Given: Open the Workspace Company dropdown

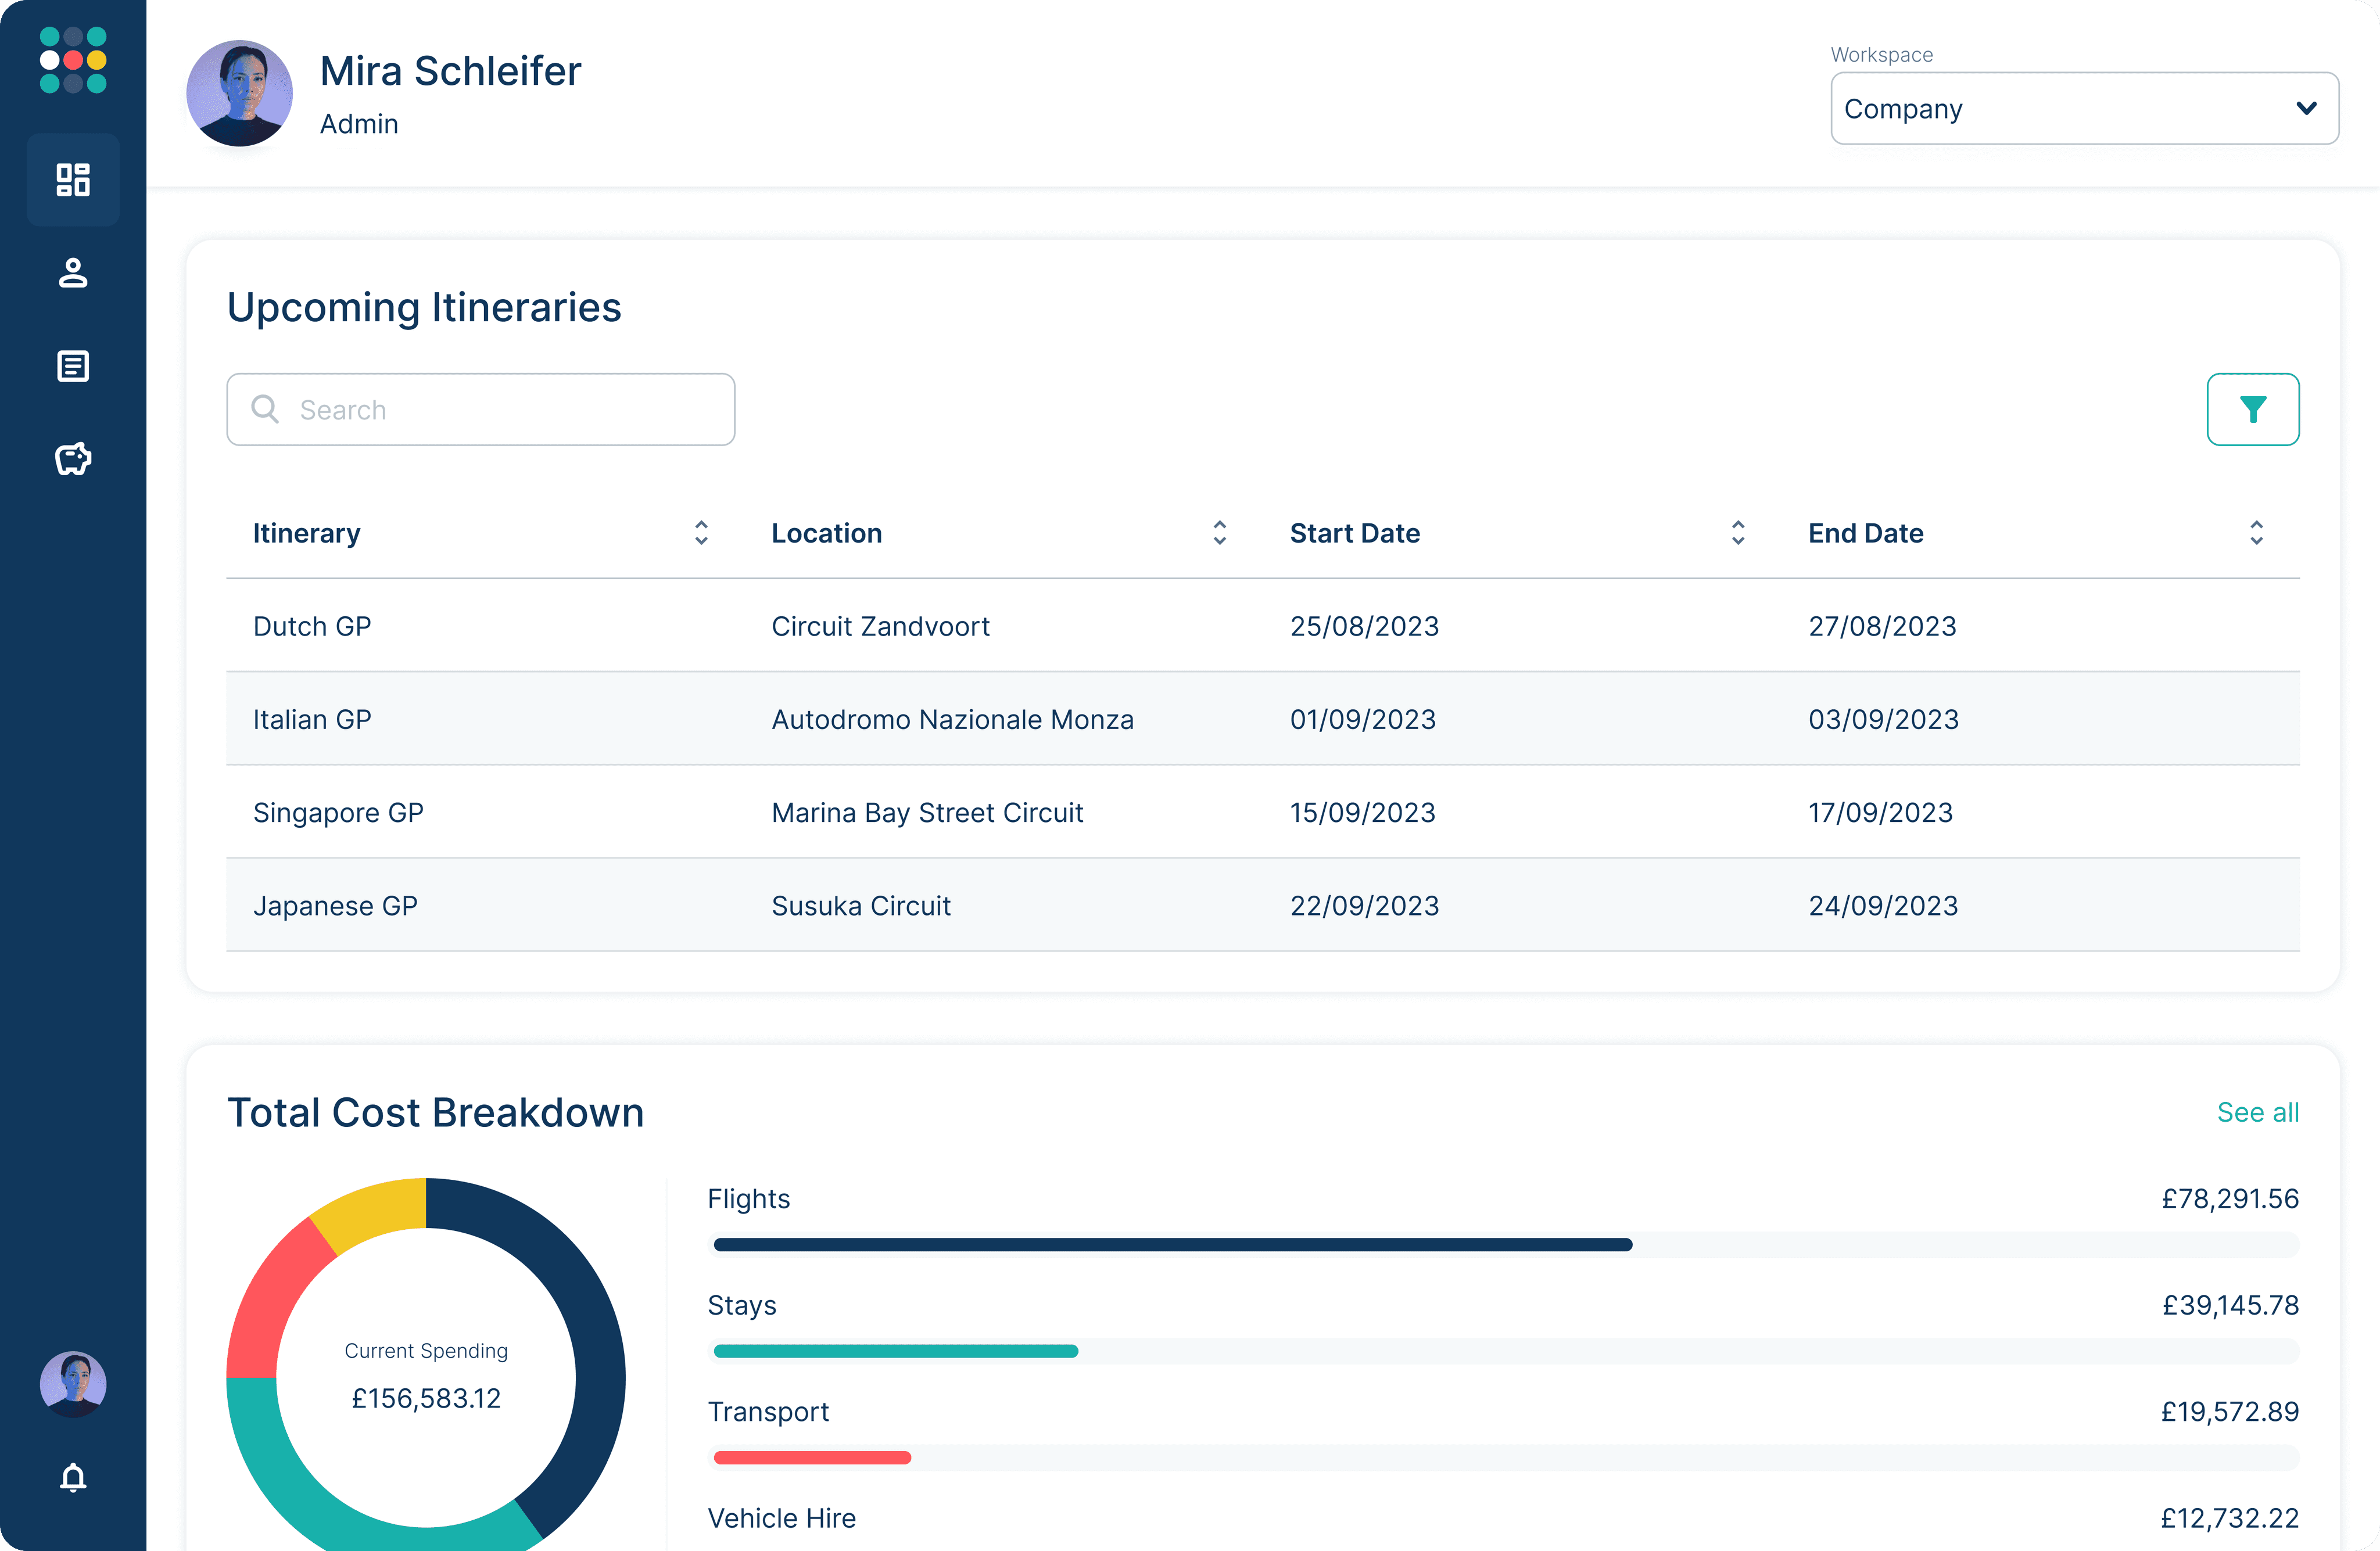Looking at the screenshot, I should point(2084,108).
